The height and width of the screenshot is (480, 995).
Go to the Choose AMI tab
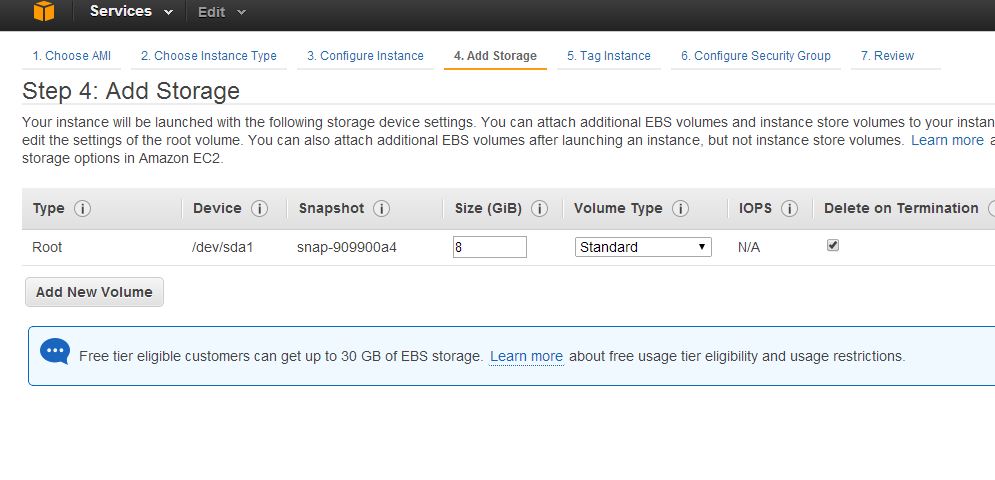point(72,56)
